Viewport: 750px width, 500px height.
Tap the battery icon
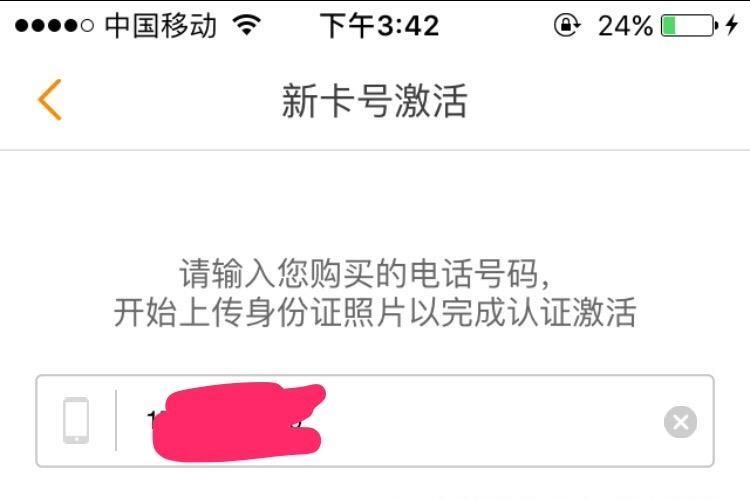(689, 25)
